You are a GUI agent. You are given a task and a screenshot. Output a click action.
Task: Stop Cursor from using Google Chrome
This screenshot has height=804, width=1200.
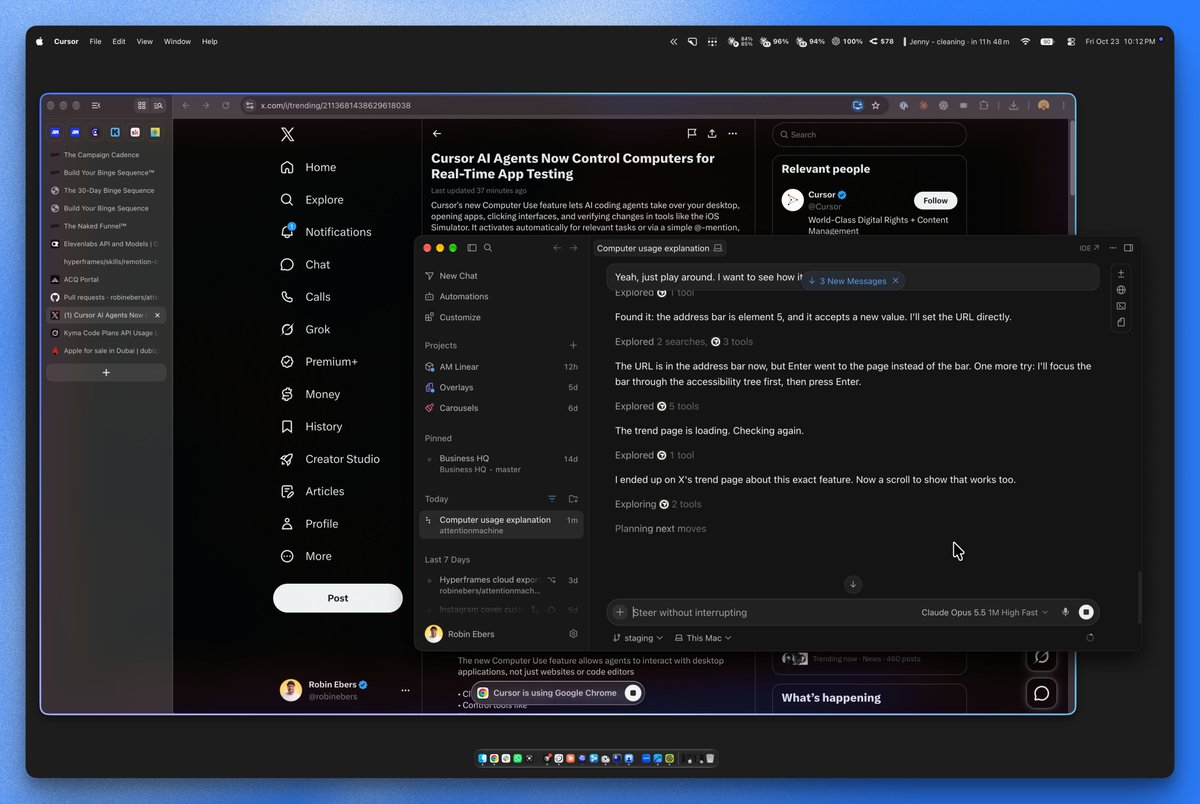tap(632, 693)
